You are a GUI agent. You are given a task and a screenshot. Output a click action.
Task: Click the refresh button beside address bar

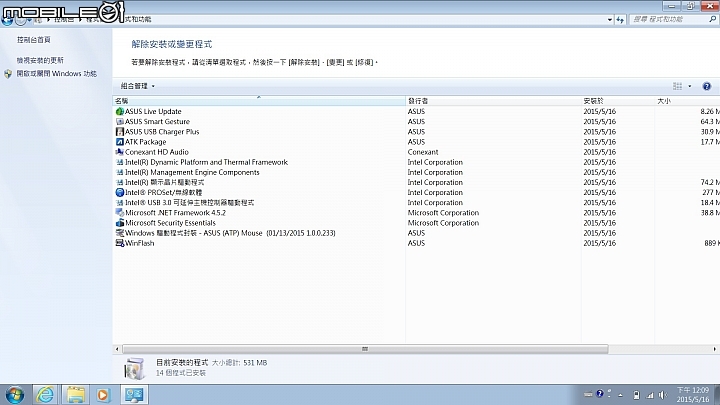[x=620, y=19]
